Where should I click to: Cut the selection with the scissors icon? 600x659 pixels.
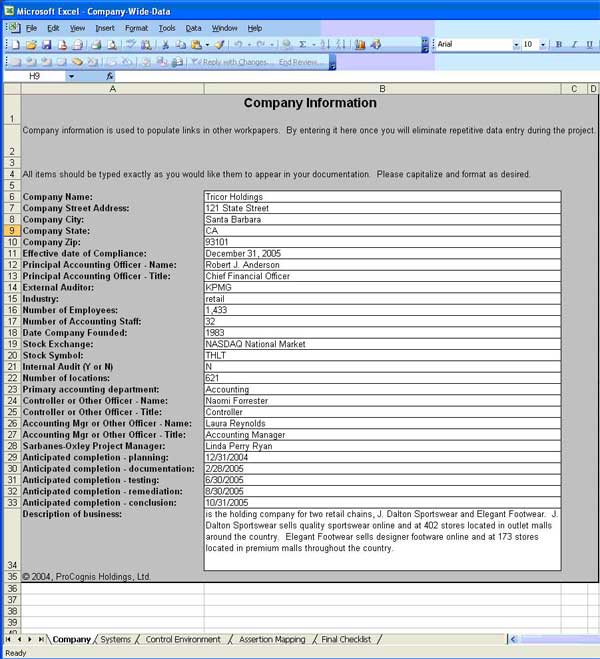pos(166,44)
